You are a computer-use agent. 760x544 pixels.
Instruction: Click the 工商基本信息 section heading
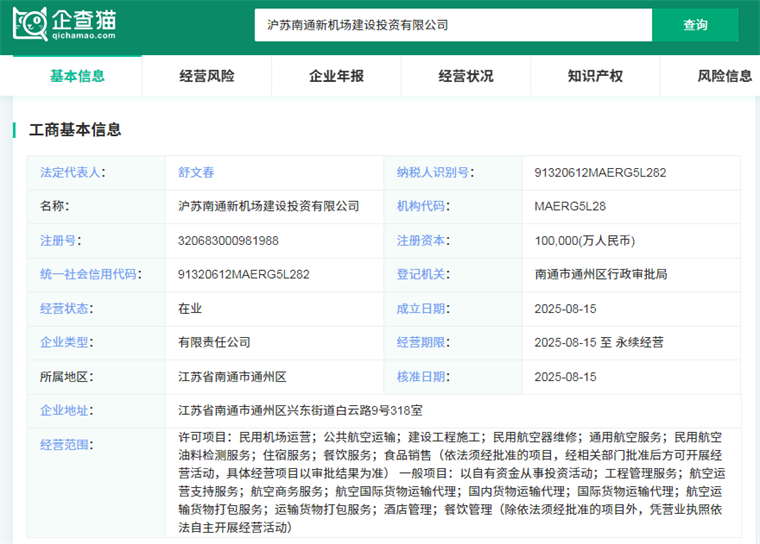click(x=75, y=130)
